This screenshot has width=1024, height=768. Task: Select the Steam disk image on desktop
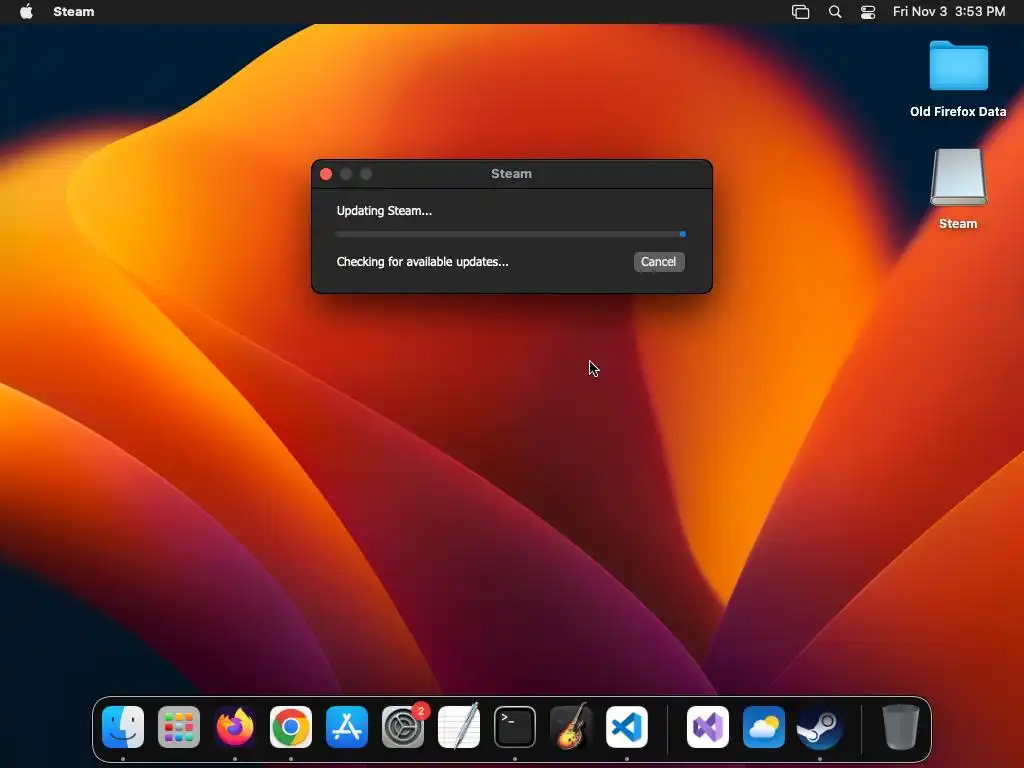958,177
